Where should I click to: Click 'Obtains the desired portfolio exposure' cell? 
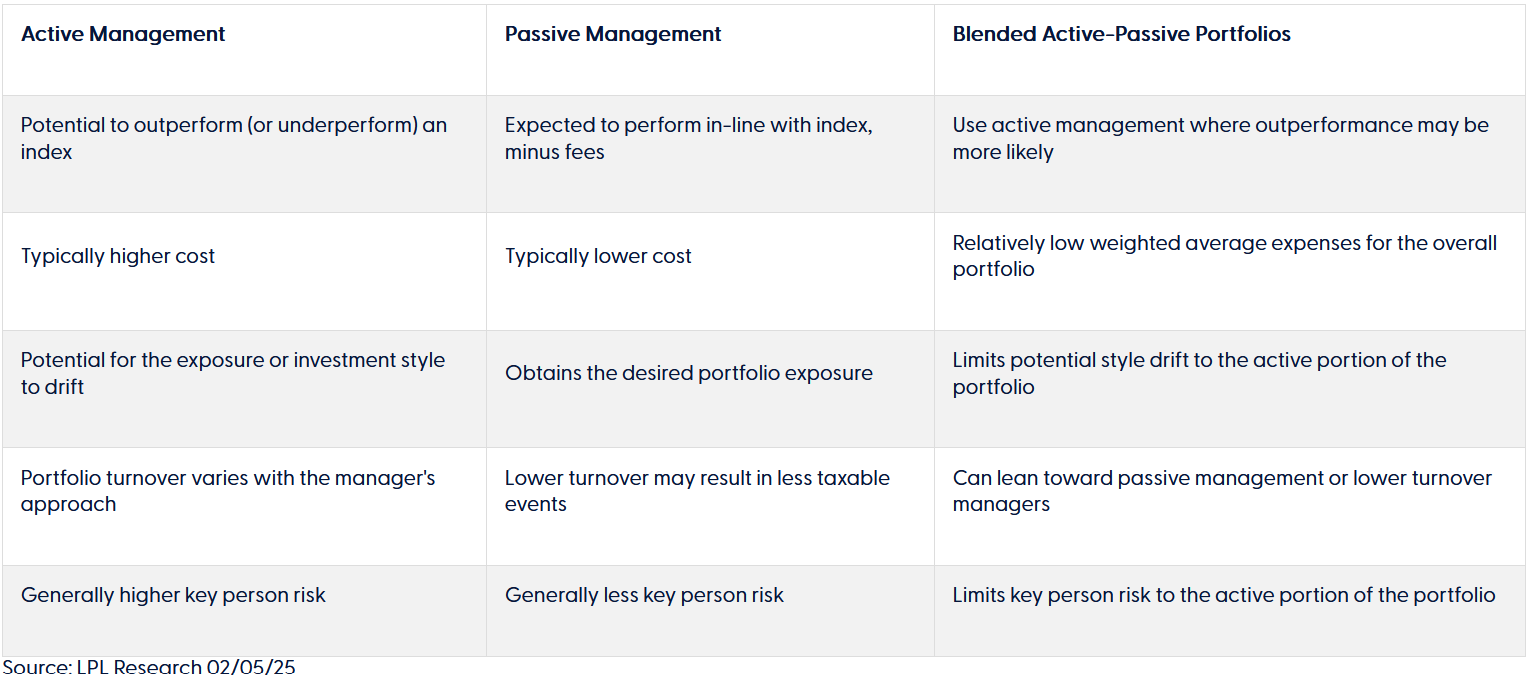710,389
